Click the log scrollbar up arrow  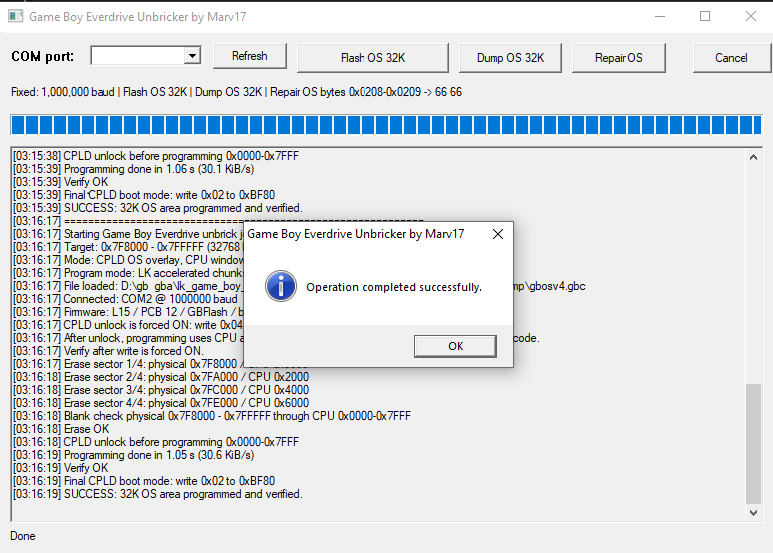(753, 158)
